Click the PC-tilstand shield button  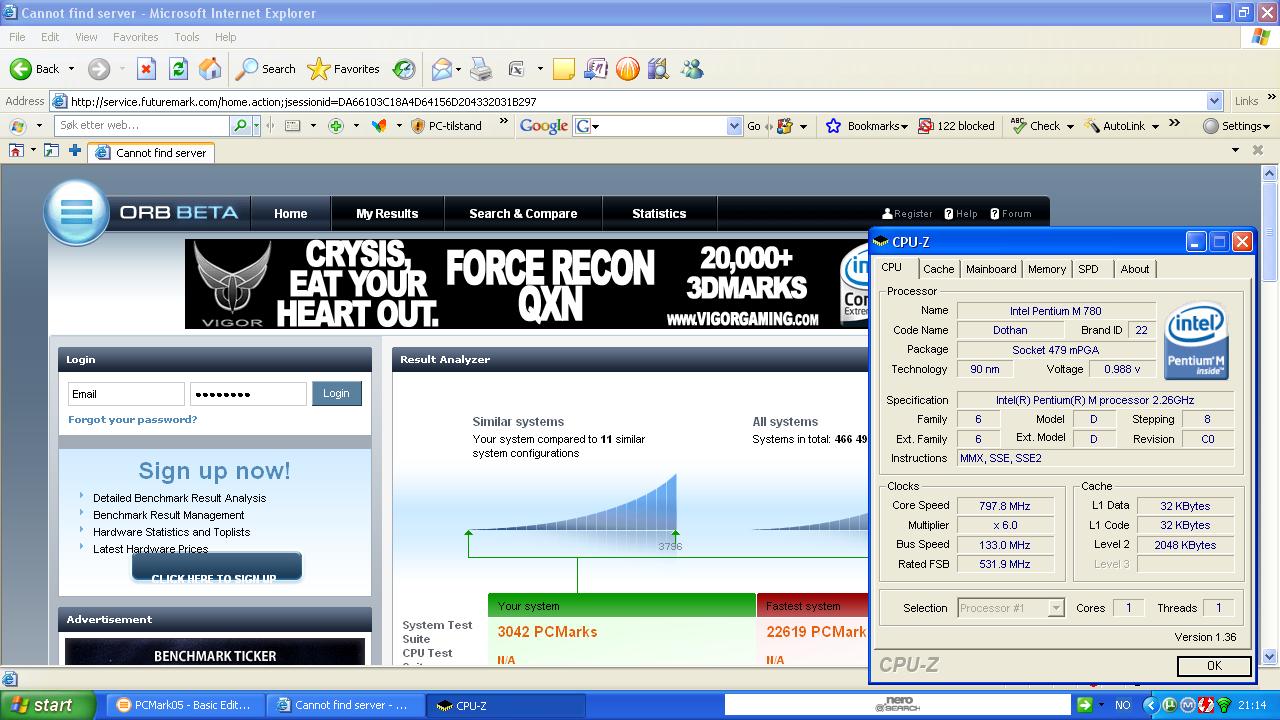[447, 126]
